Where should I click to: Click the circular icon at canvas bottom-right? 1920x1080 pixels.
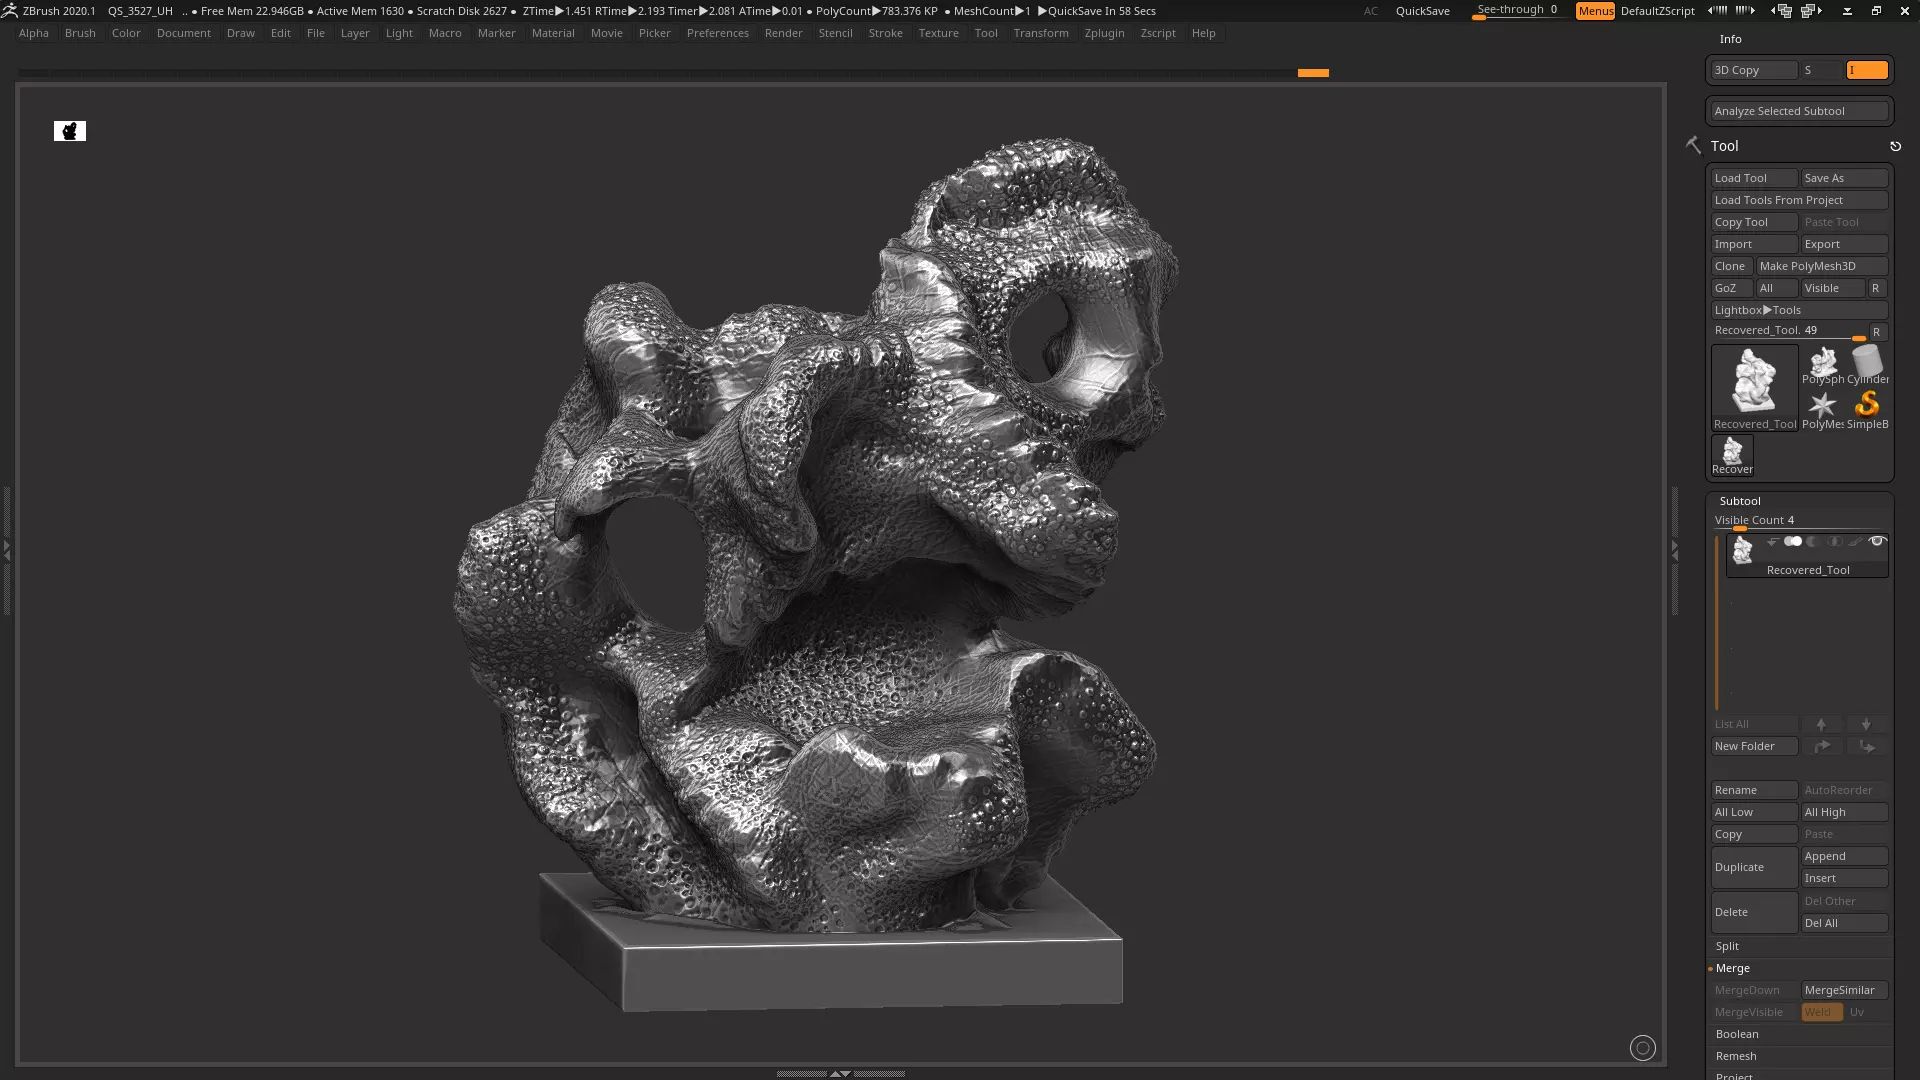[1642, 1047]
